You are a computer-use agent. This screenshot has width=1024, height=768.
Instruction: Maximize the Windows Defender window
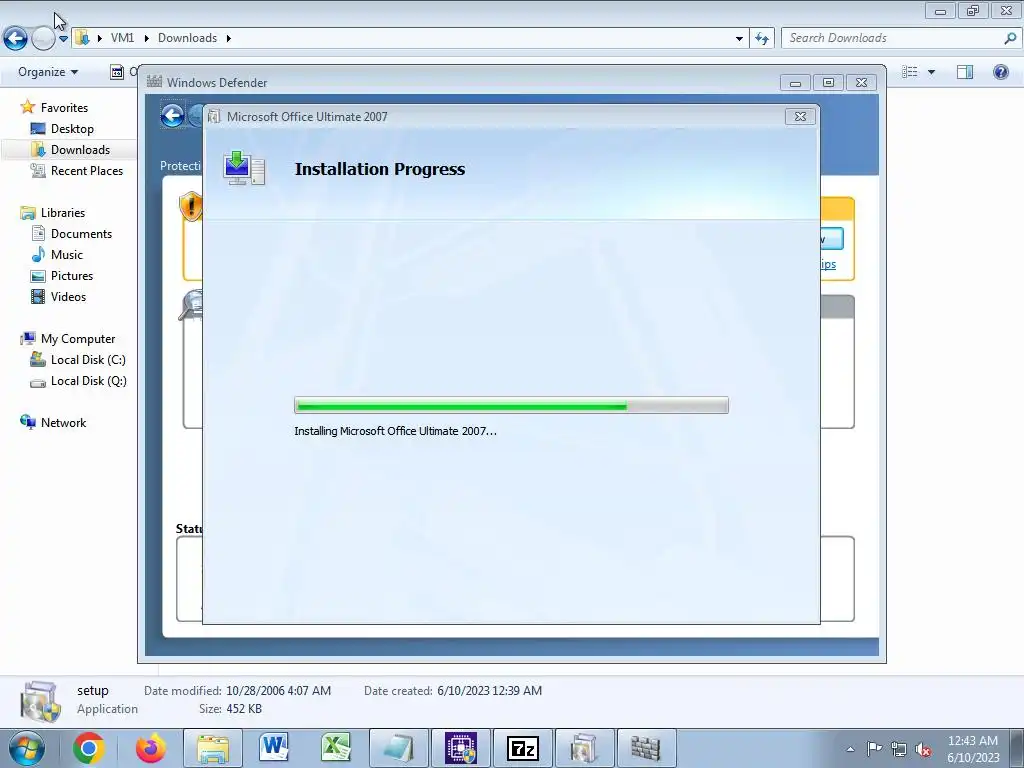828,83
